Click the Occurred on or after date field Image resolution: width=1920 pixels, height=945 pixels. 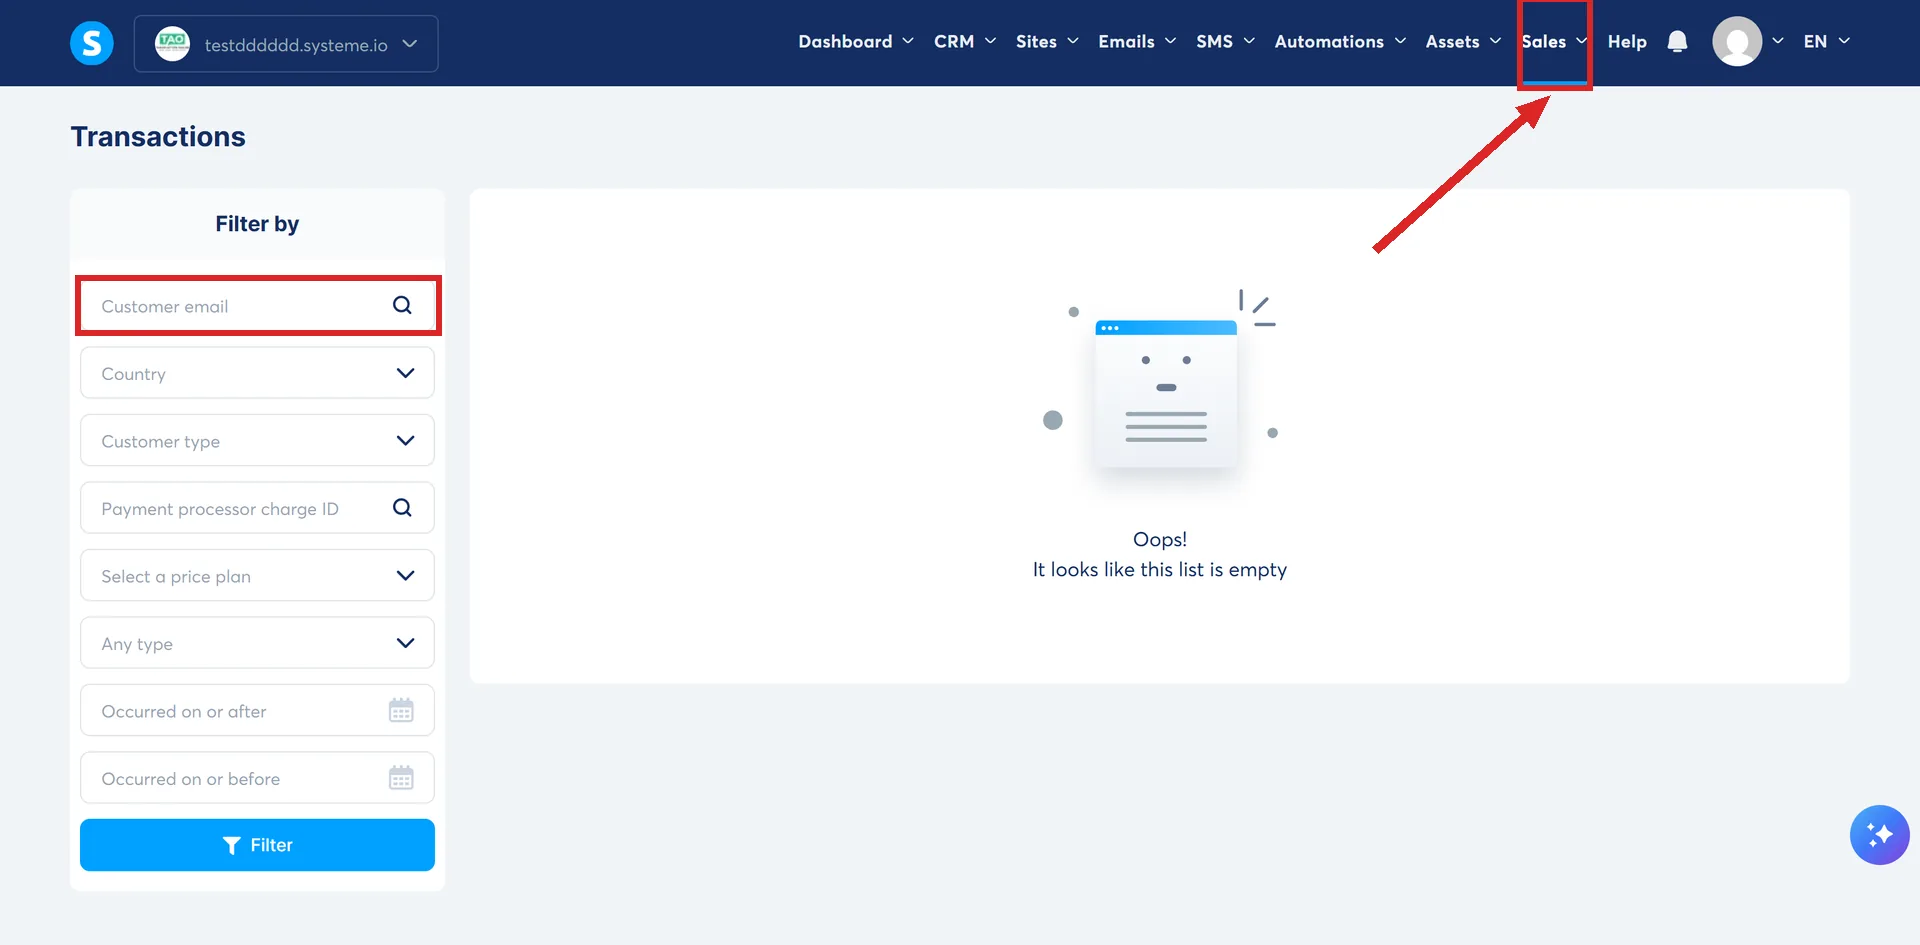[257, 711]
